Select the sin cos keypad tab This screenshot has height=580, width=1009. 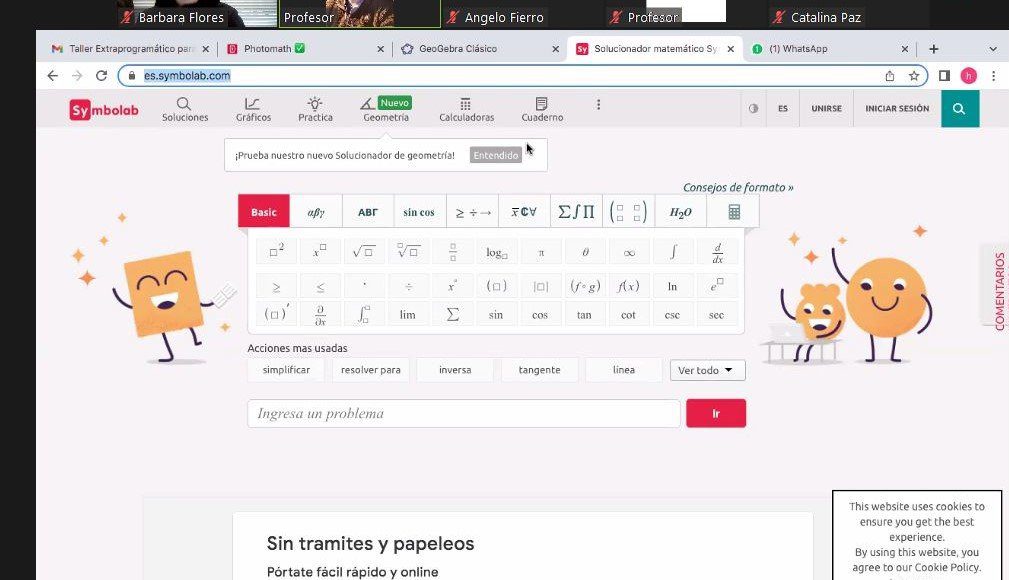tap(419, 212)
